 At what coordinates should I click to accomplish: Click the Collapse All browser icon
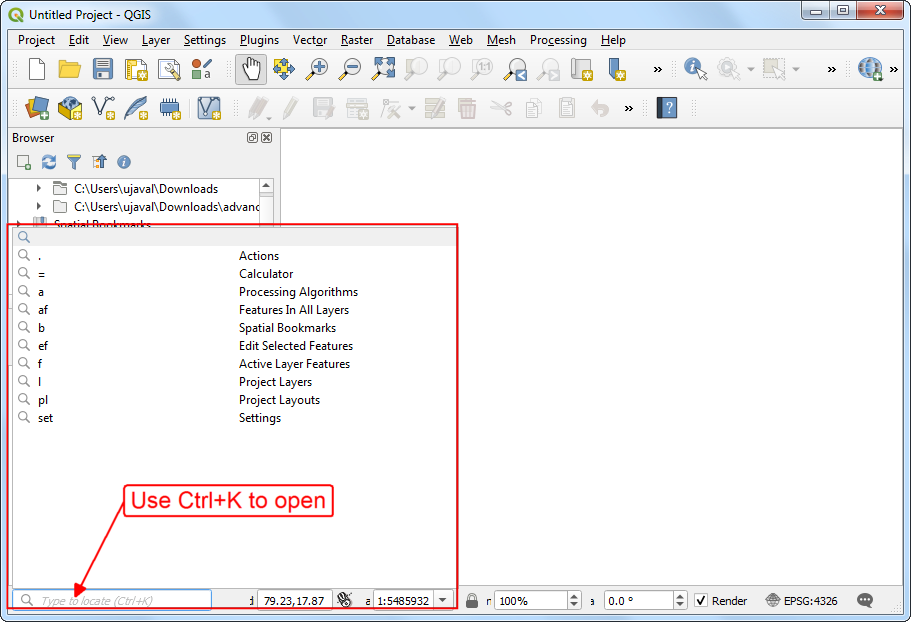99,162
